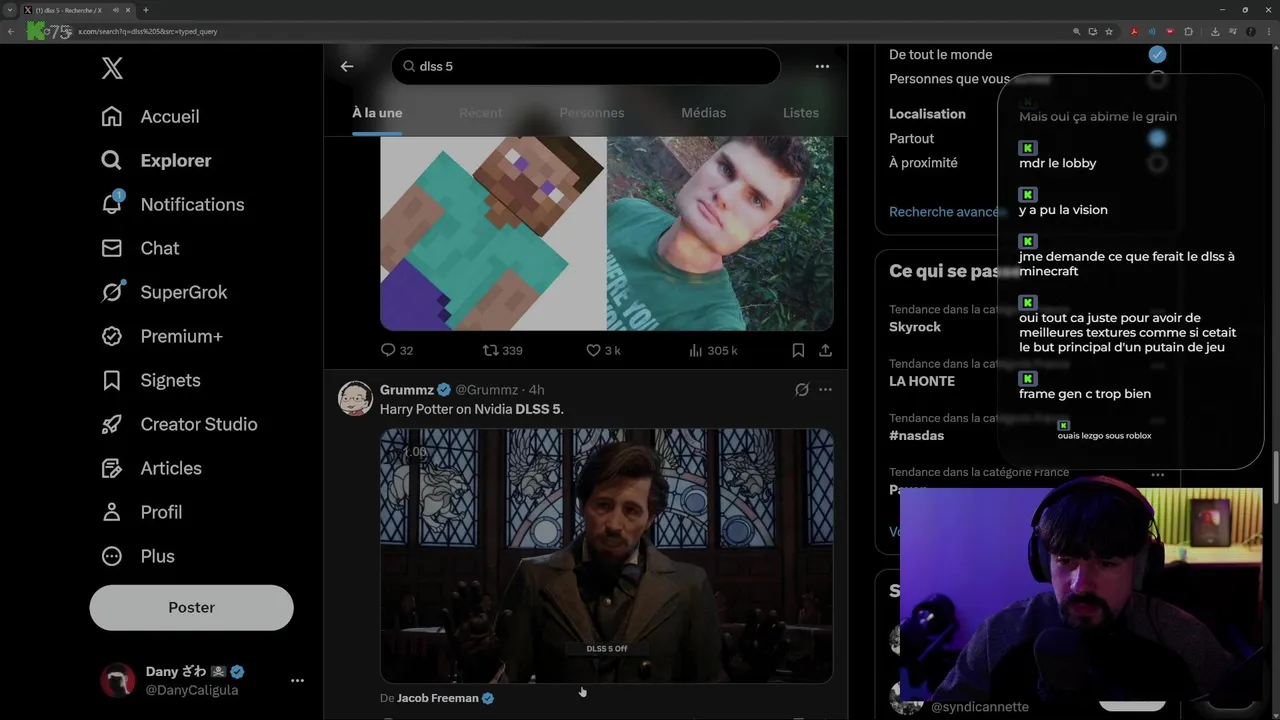1280x720 pixels.
Task: Click 'À proximité' location label
Action: [x=923, y=162]
